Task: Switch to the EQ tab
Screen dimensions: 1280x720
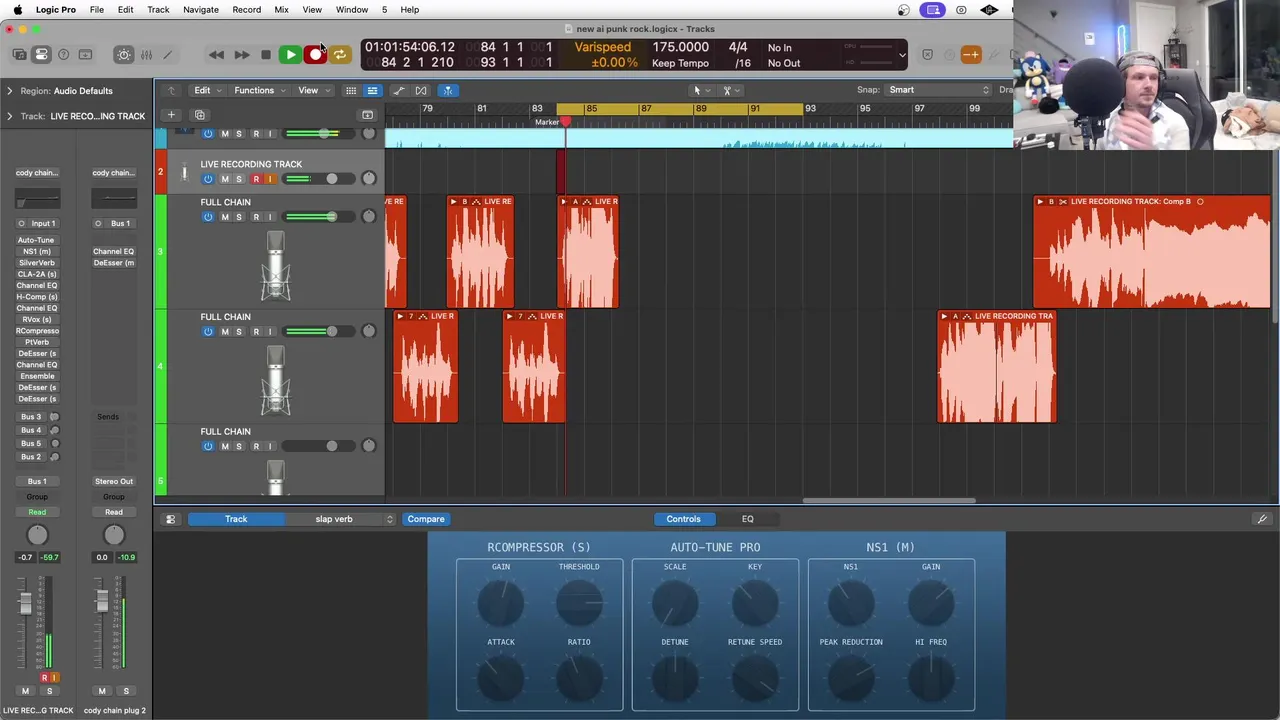Action: tap(747, 519)
